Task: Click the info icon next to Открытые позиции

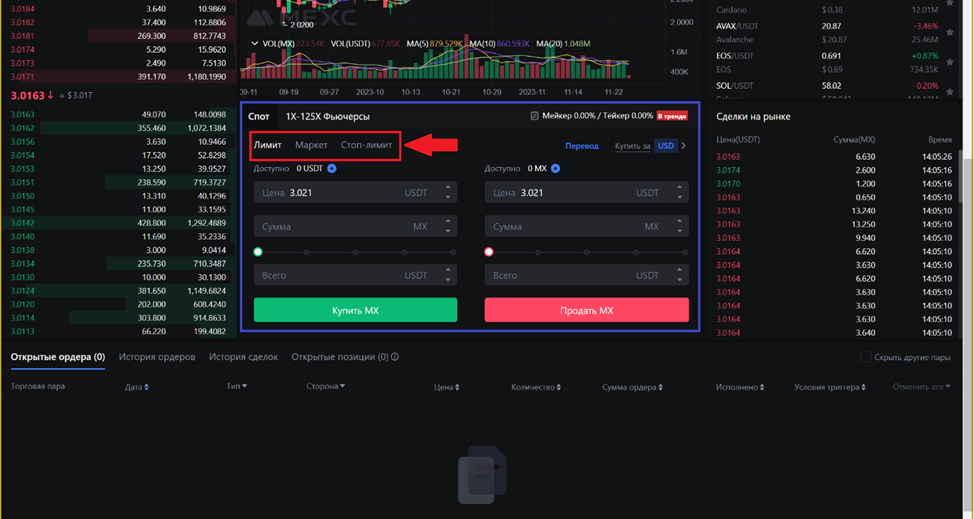Action: tap(395, 357)
